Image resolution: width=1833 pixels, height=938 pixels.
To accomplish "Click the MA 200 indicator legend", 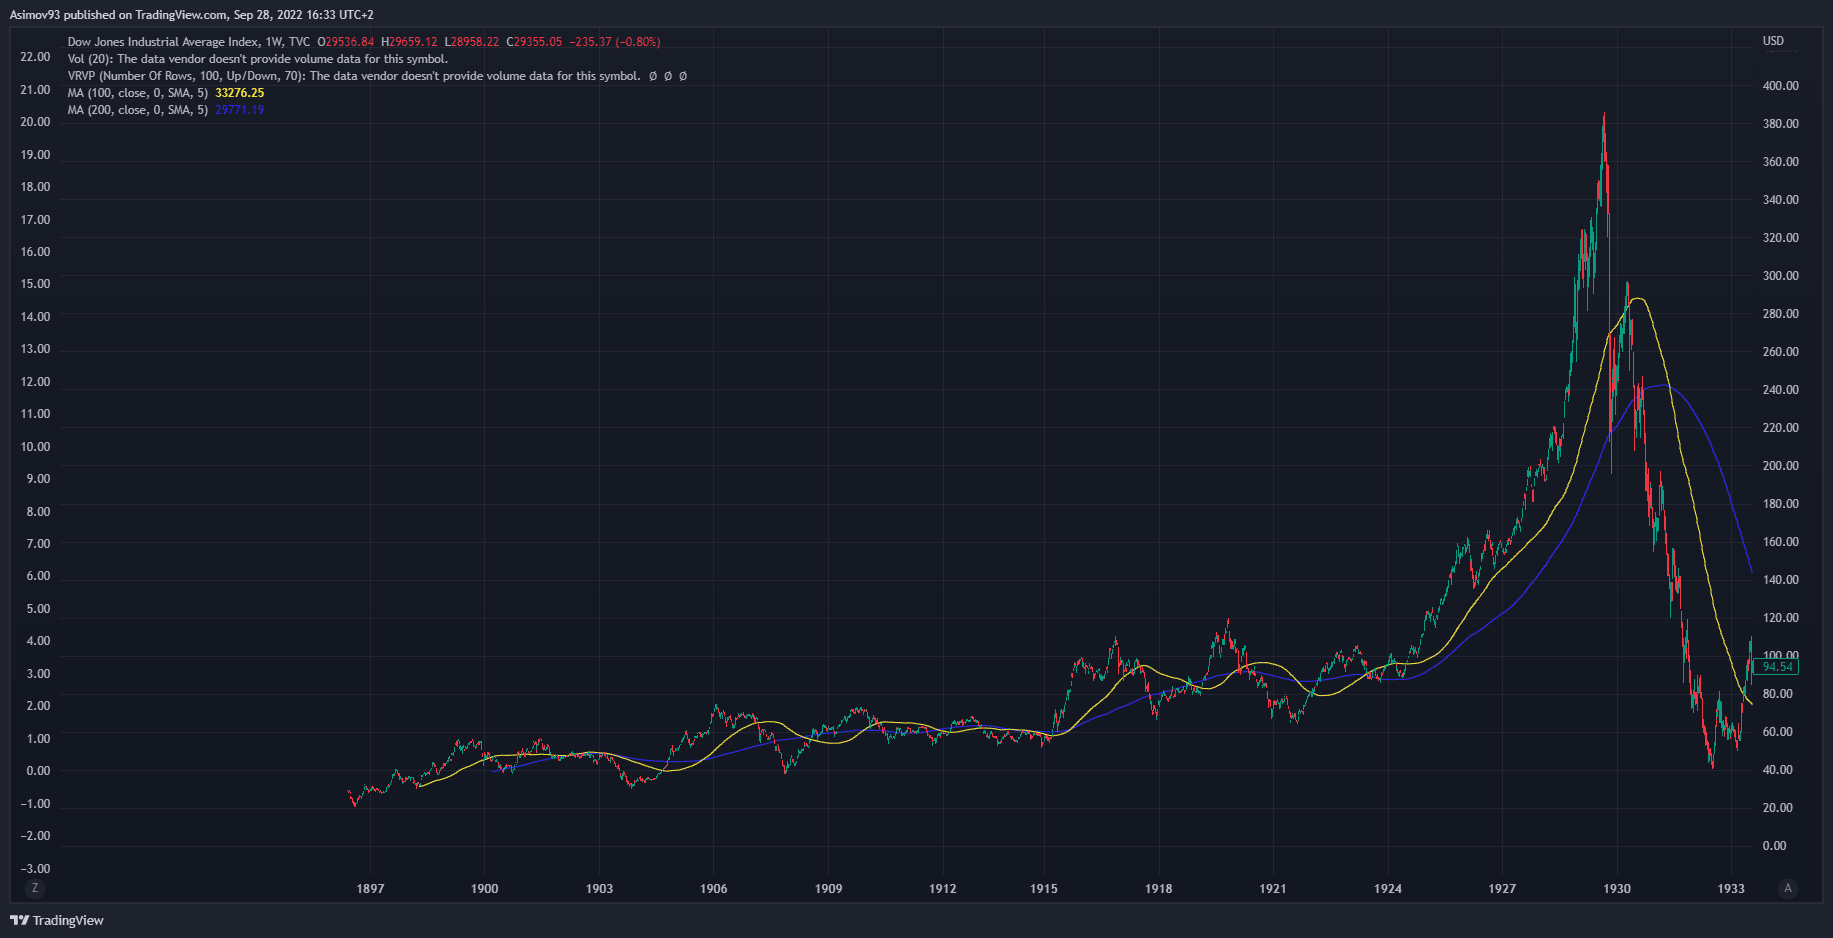I will click(138, 110).
